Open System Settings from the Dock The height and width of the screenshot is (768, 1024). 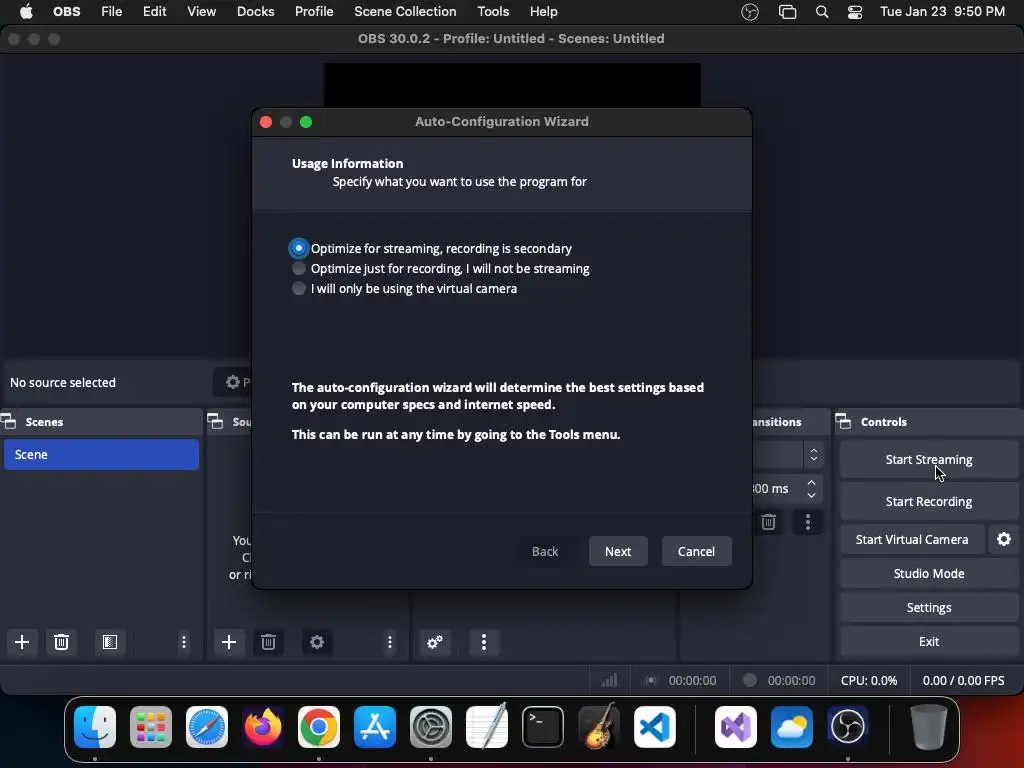(431, 727)
